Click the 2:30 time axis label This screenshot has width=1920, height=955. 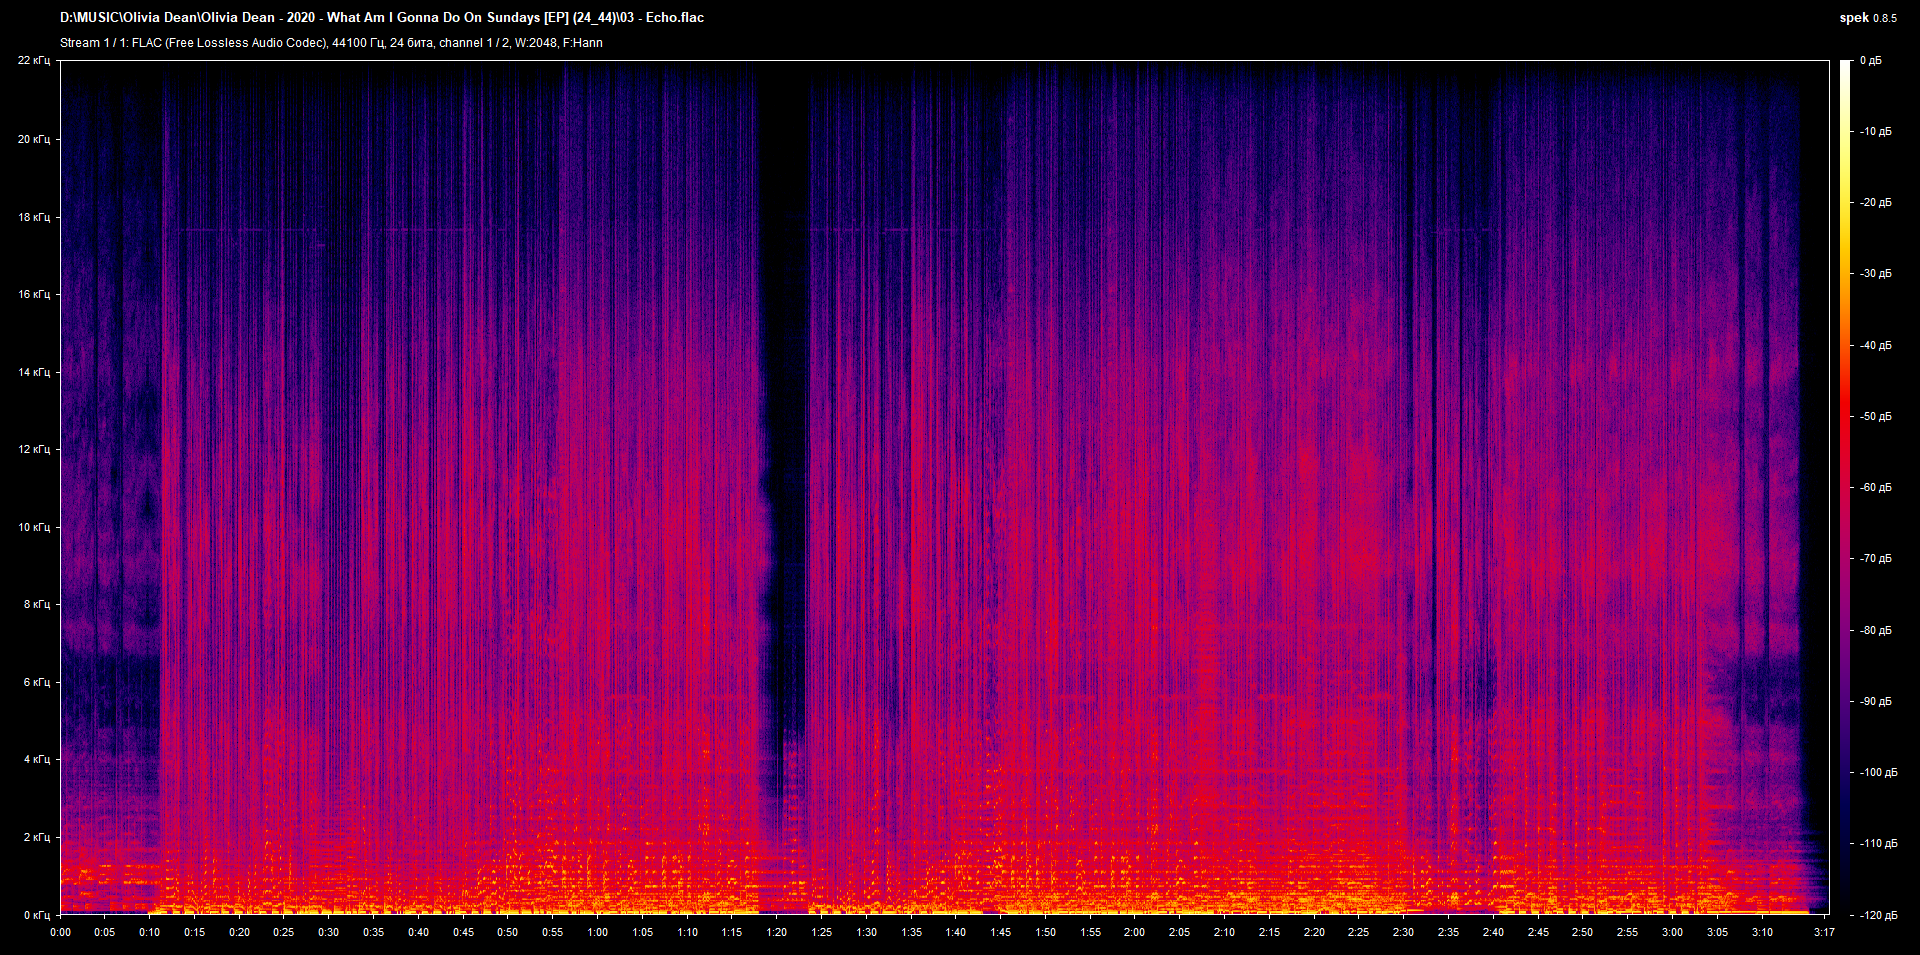click(1404, 933)
